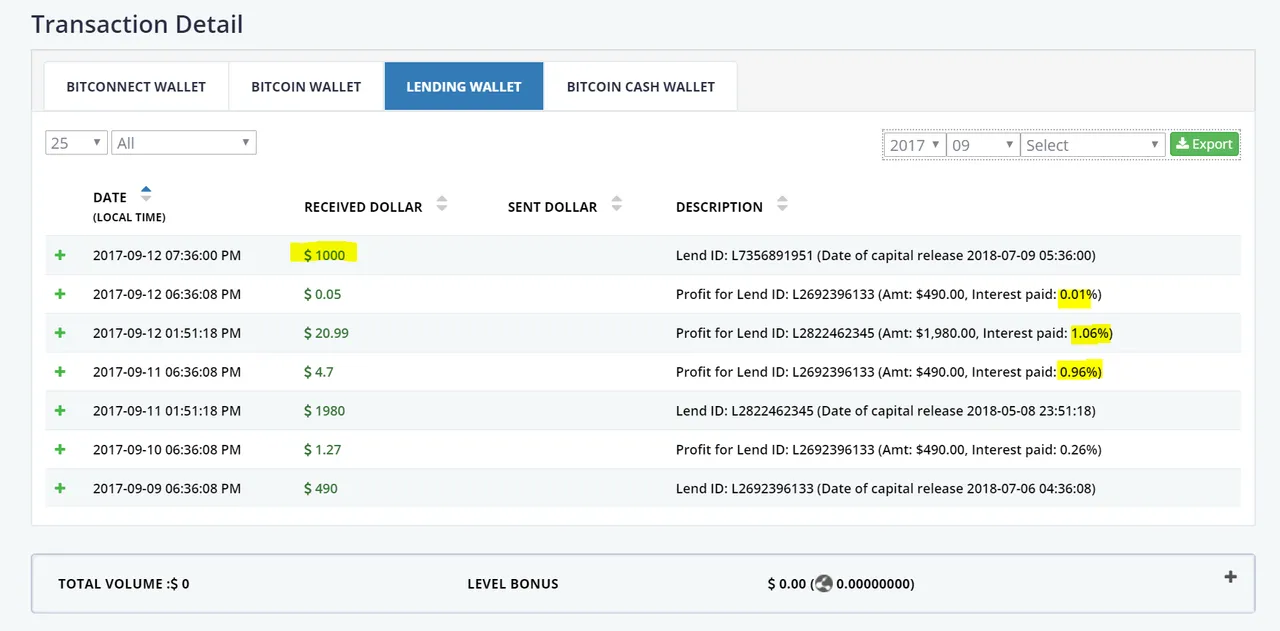This screenshot has height=631, width=1280.
Task: Click the green Export button
Action: tap(1204, 144)
